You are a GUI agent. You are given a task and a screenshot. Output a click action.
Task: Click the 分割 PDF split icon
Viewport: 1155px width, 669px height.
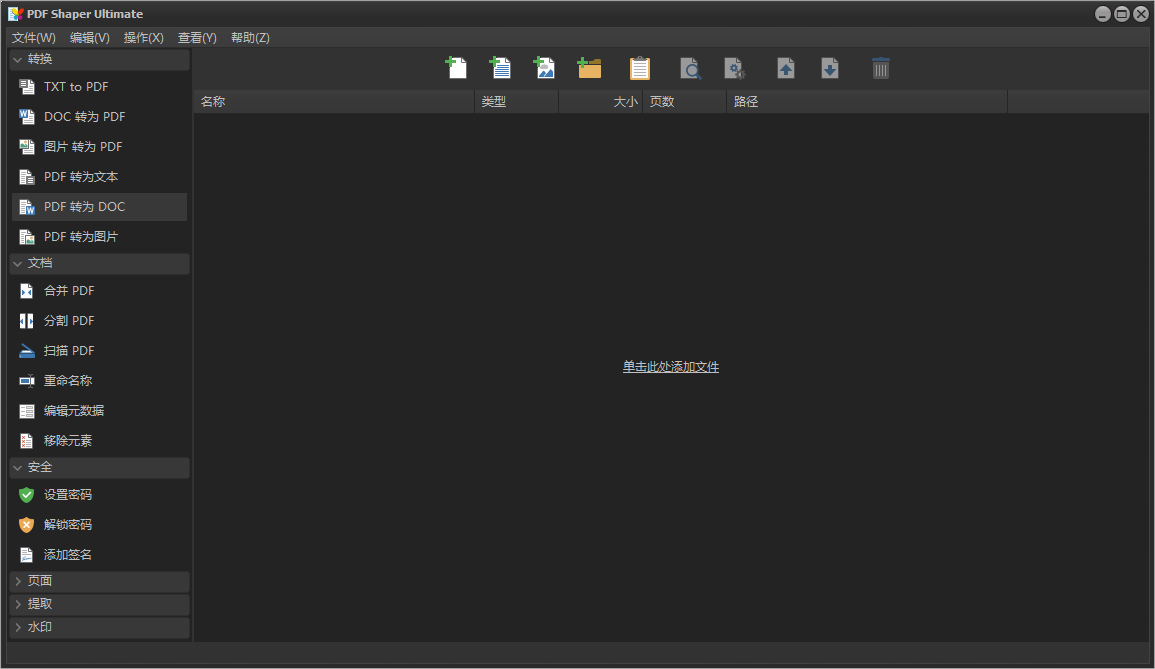click(27, 321)
